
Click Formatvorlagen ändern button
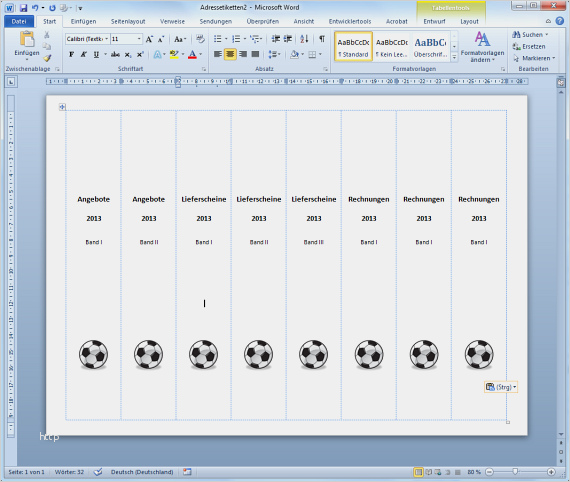click(x=482, y=47)
